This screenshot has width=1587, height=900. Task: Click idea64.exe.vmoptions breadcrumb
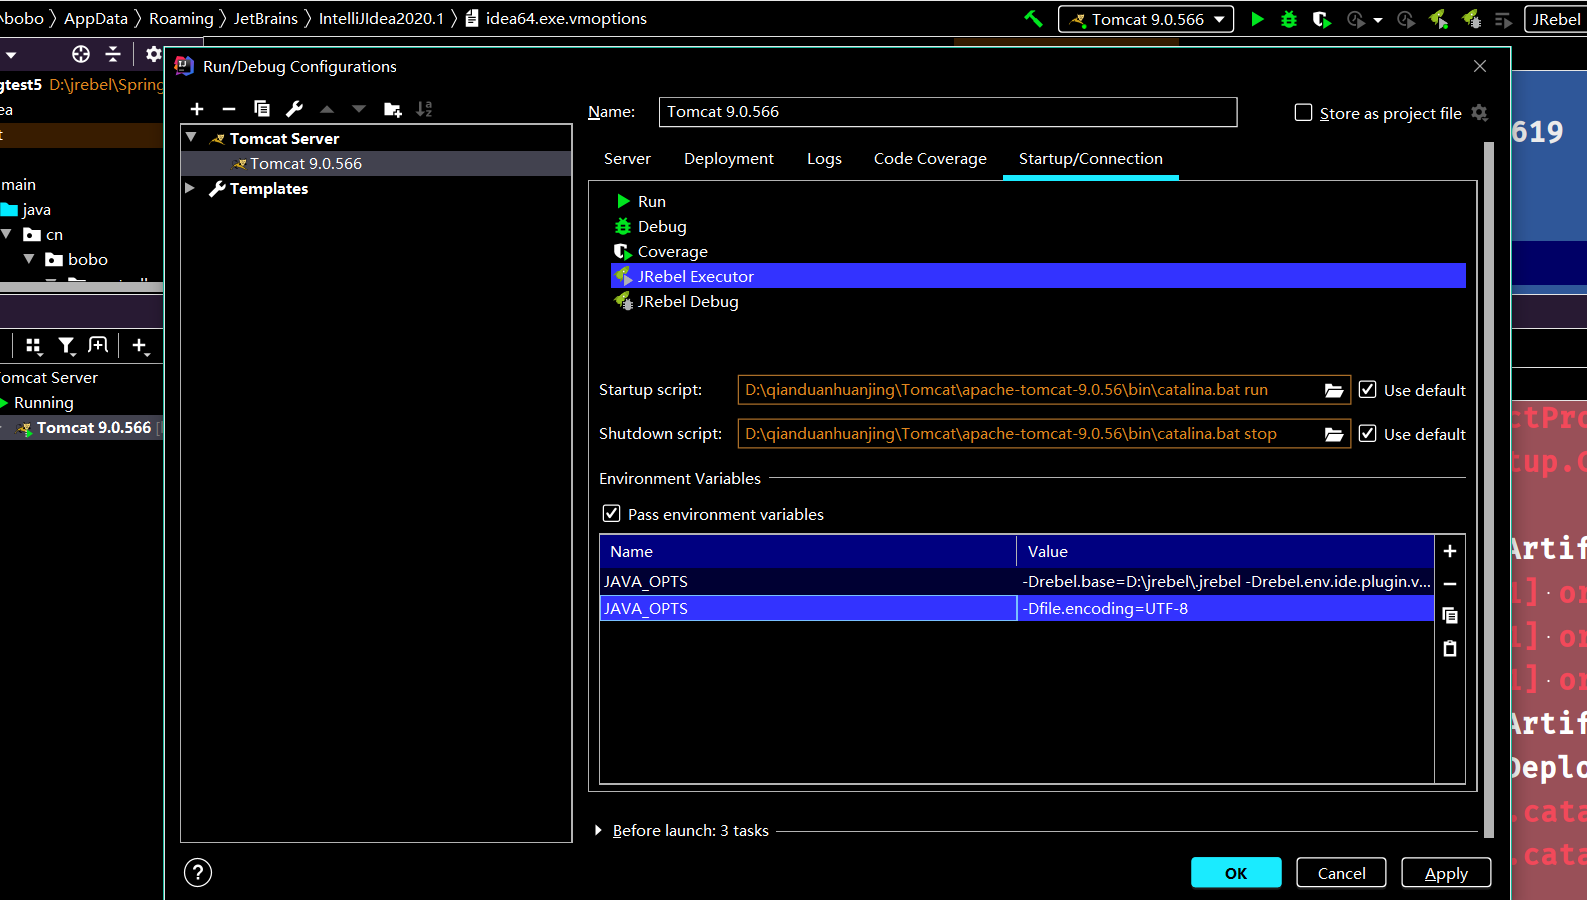[566, 18]
